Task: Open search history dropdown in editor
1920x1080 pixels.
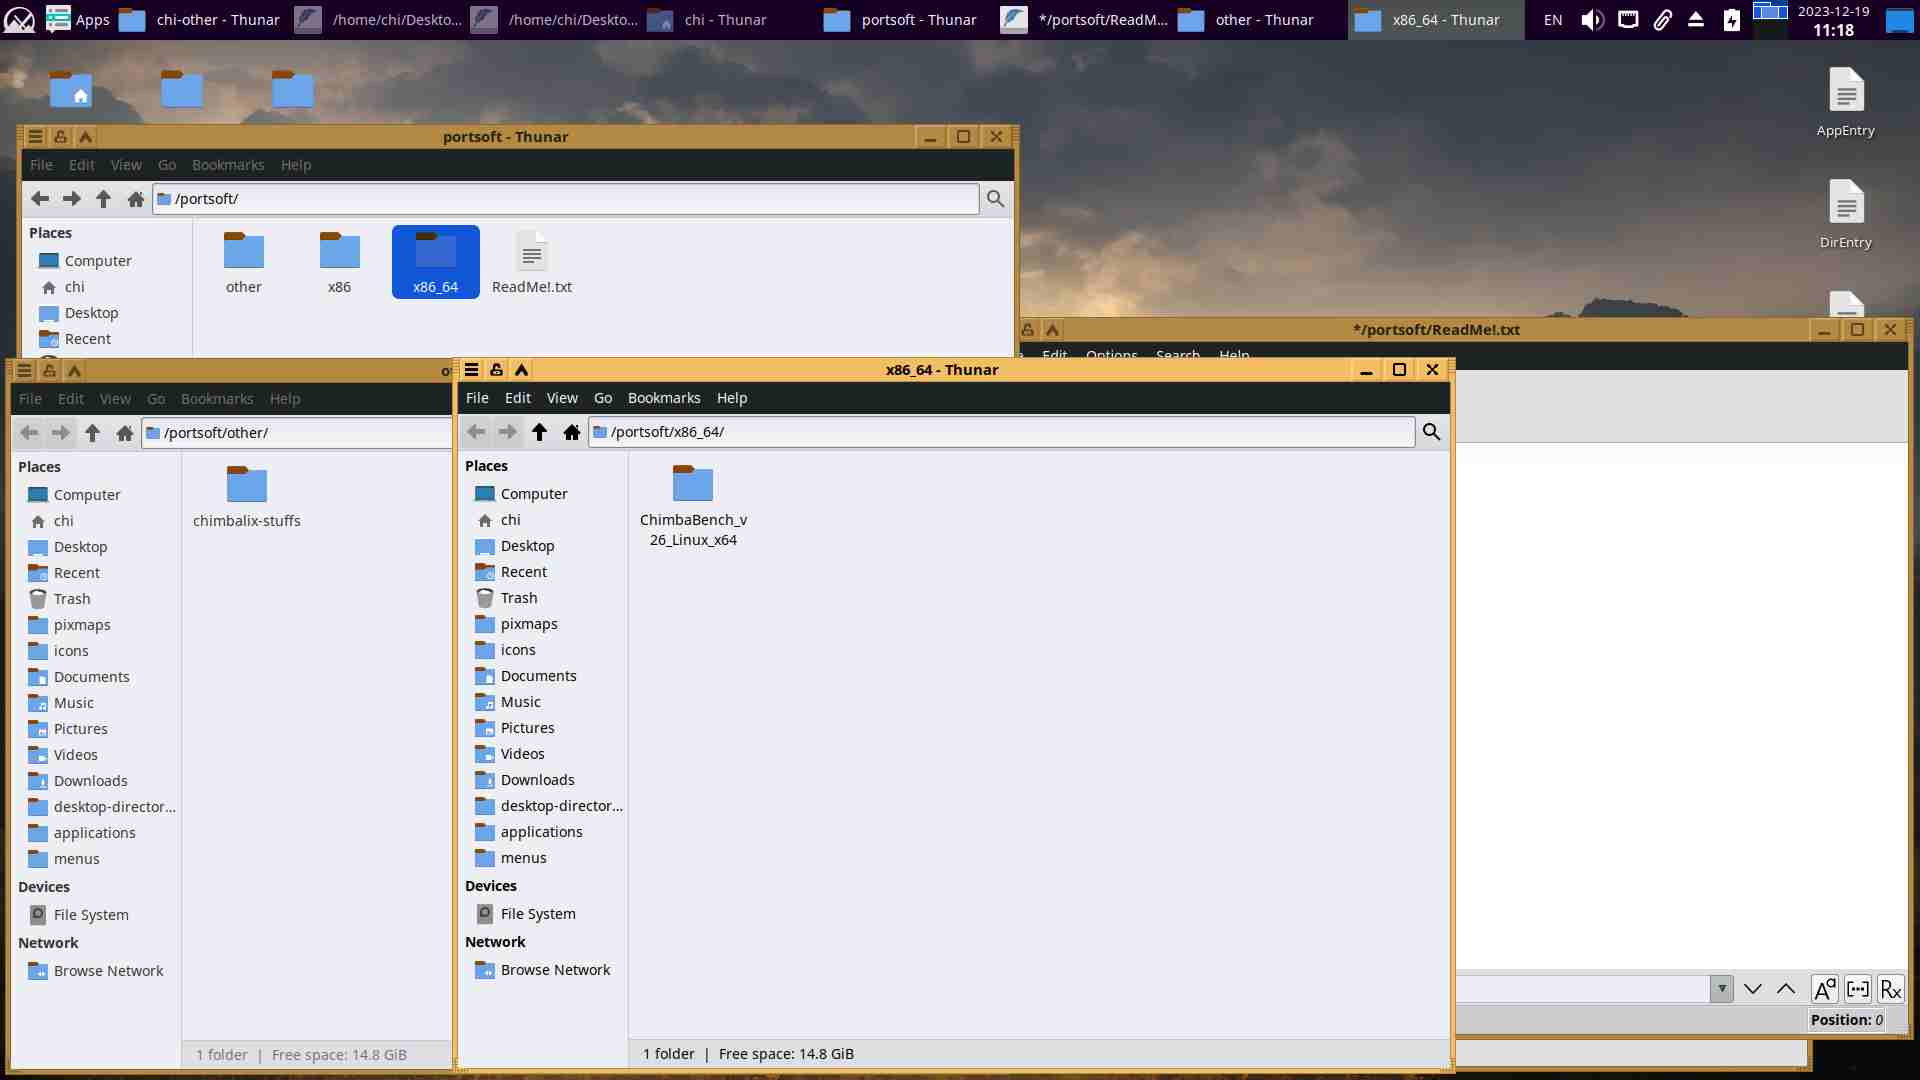Action: point(1721,989)
